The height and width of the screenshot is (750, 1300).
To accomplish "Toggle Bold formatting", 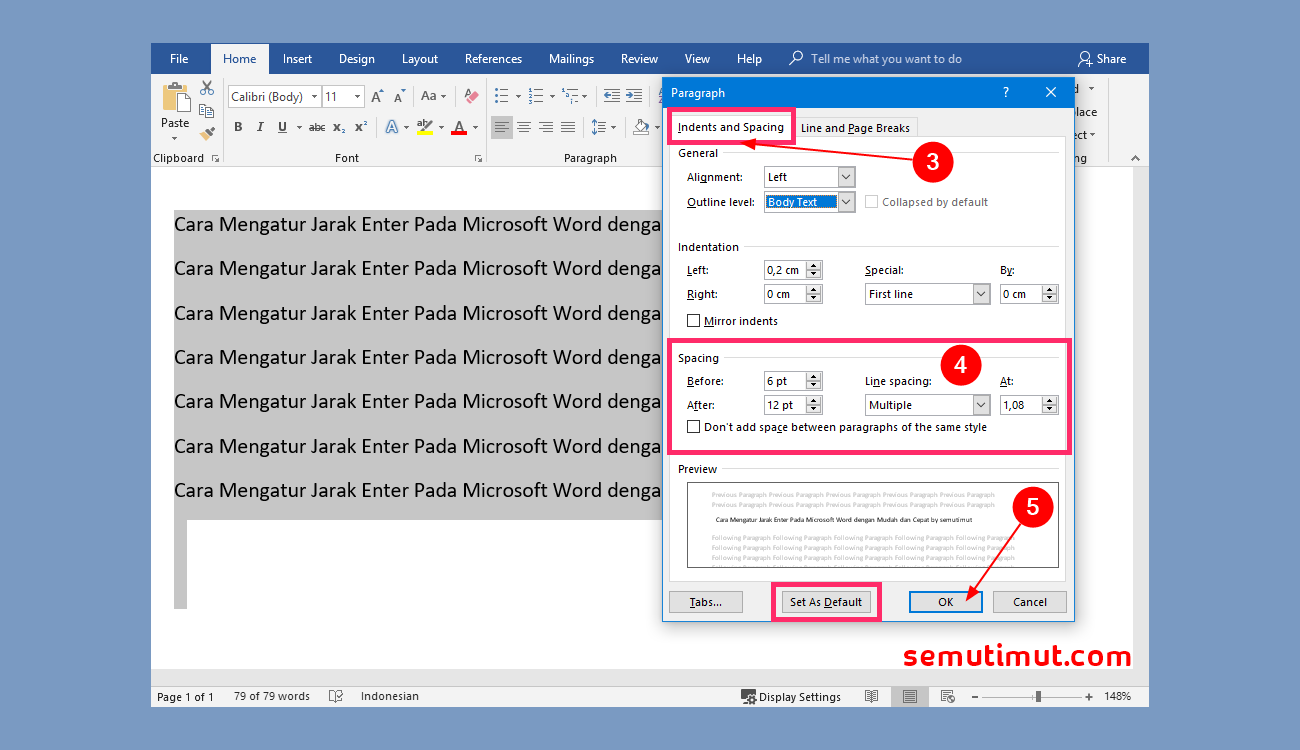I will tap(238, 127).
